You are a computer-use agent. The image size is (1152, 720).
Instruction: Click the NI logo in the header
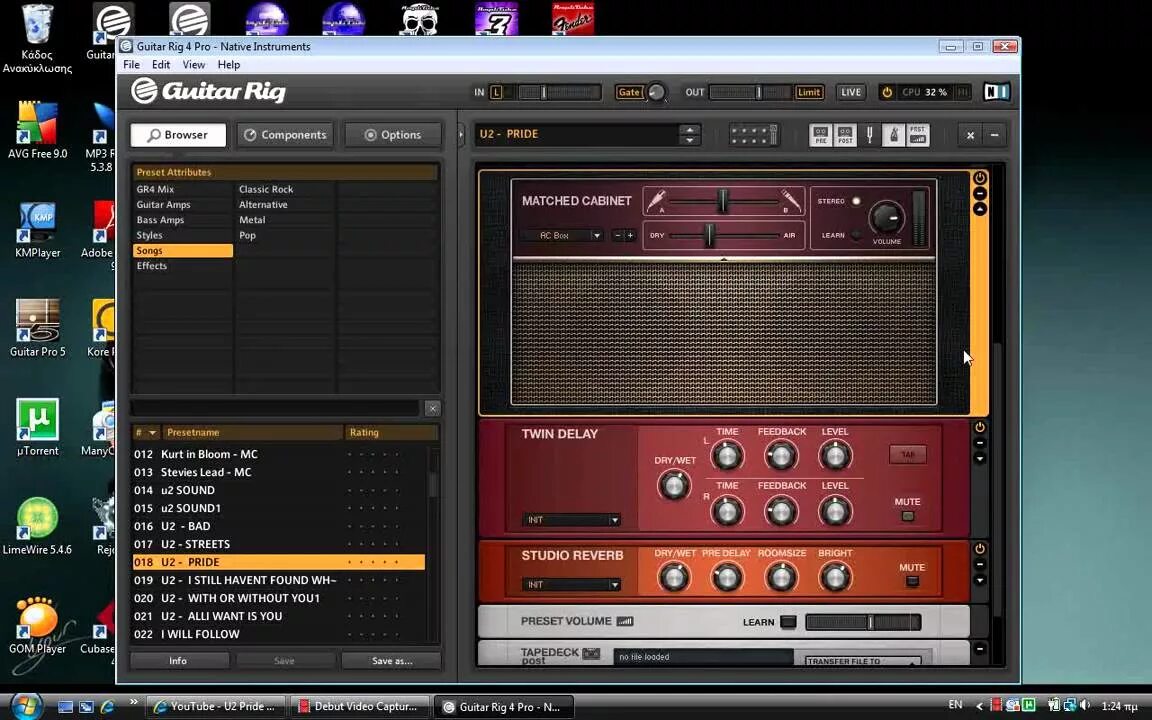pos(996,92)
